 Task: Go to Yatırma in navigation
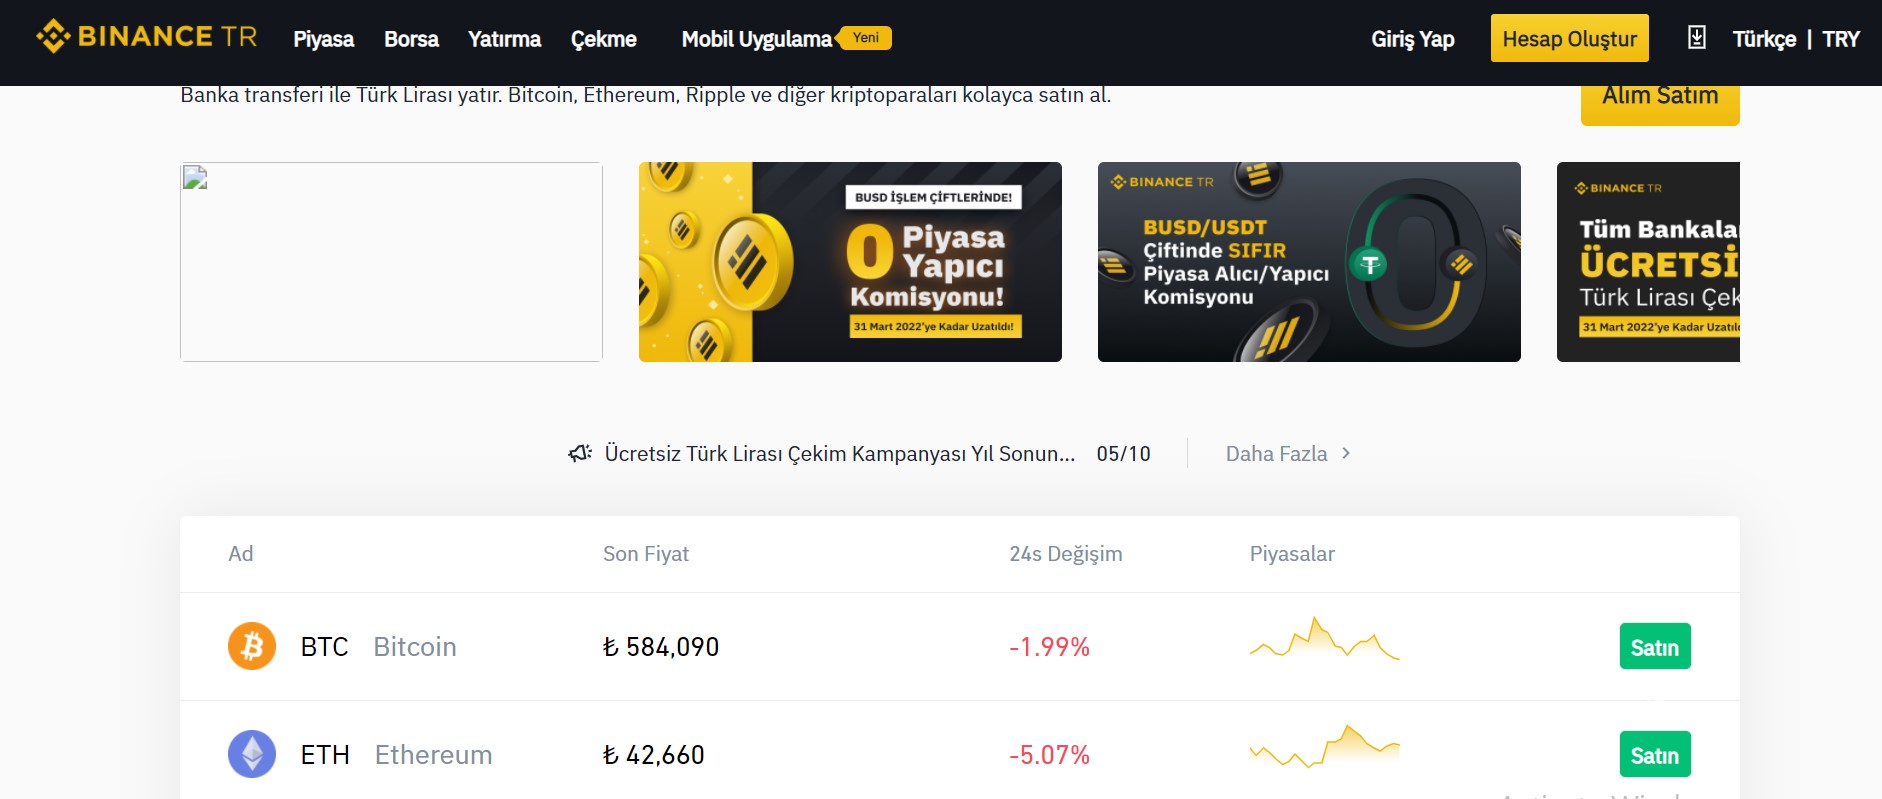point(504,39)
